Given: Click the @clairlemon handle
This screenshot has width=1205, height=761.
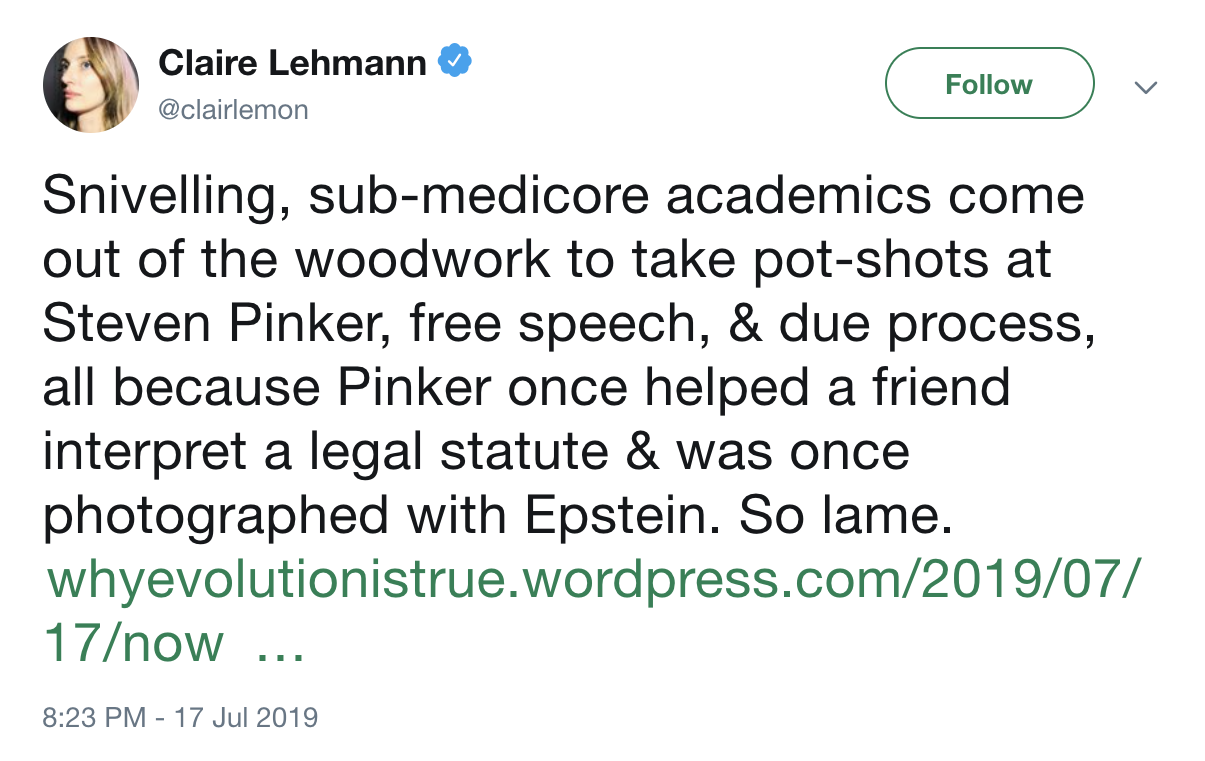Looking at the screenshot, I should [x=234, y=109].
